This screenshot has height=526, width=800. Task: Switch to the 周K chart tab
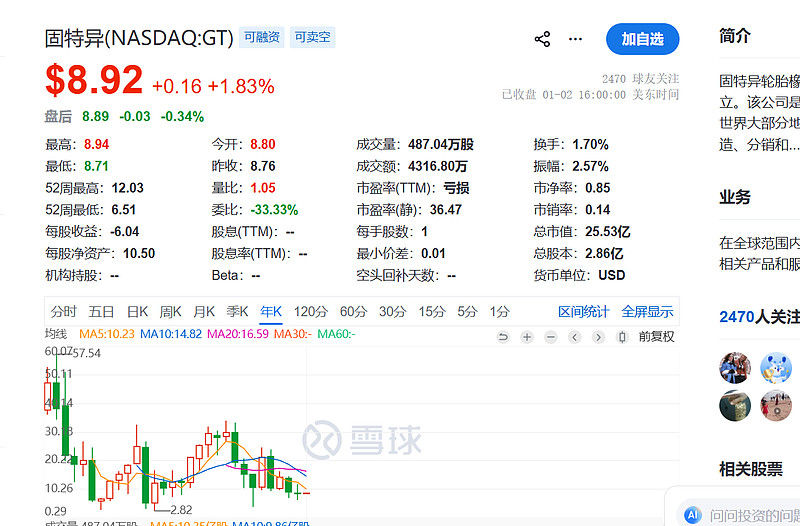click(x=170, y=312)
